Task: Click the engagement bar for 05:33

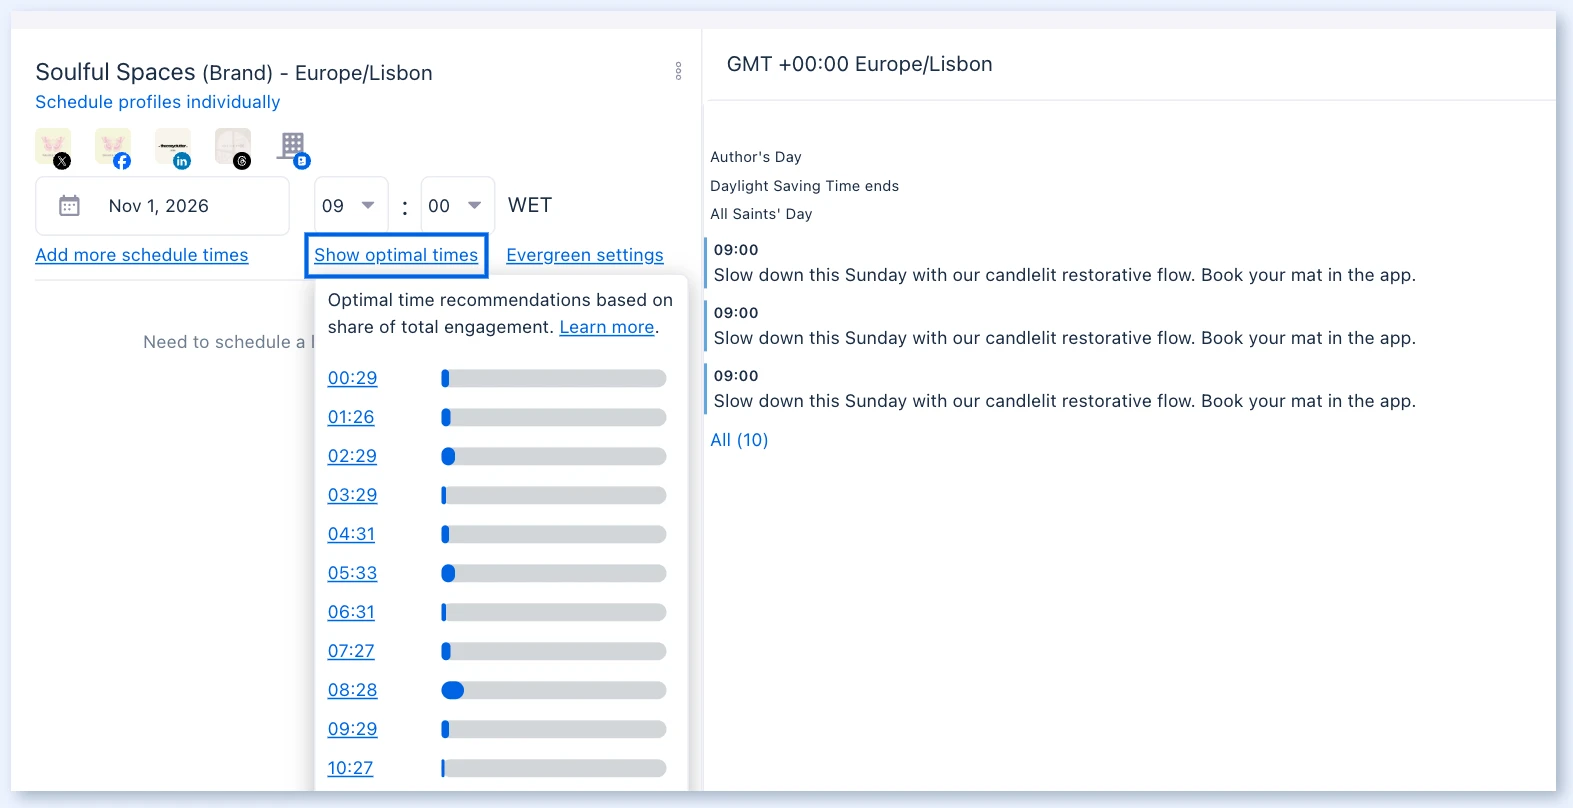Action: pos(554,573)
